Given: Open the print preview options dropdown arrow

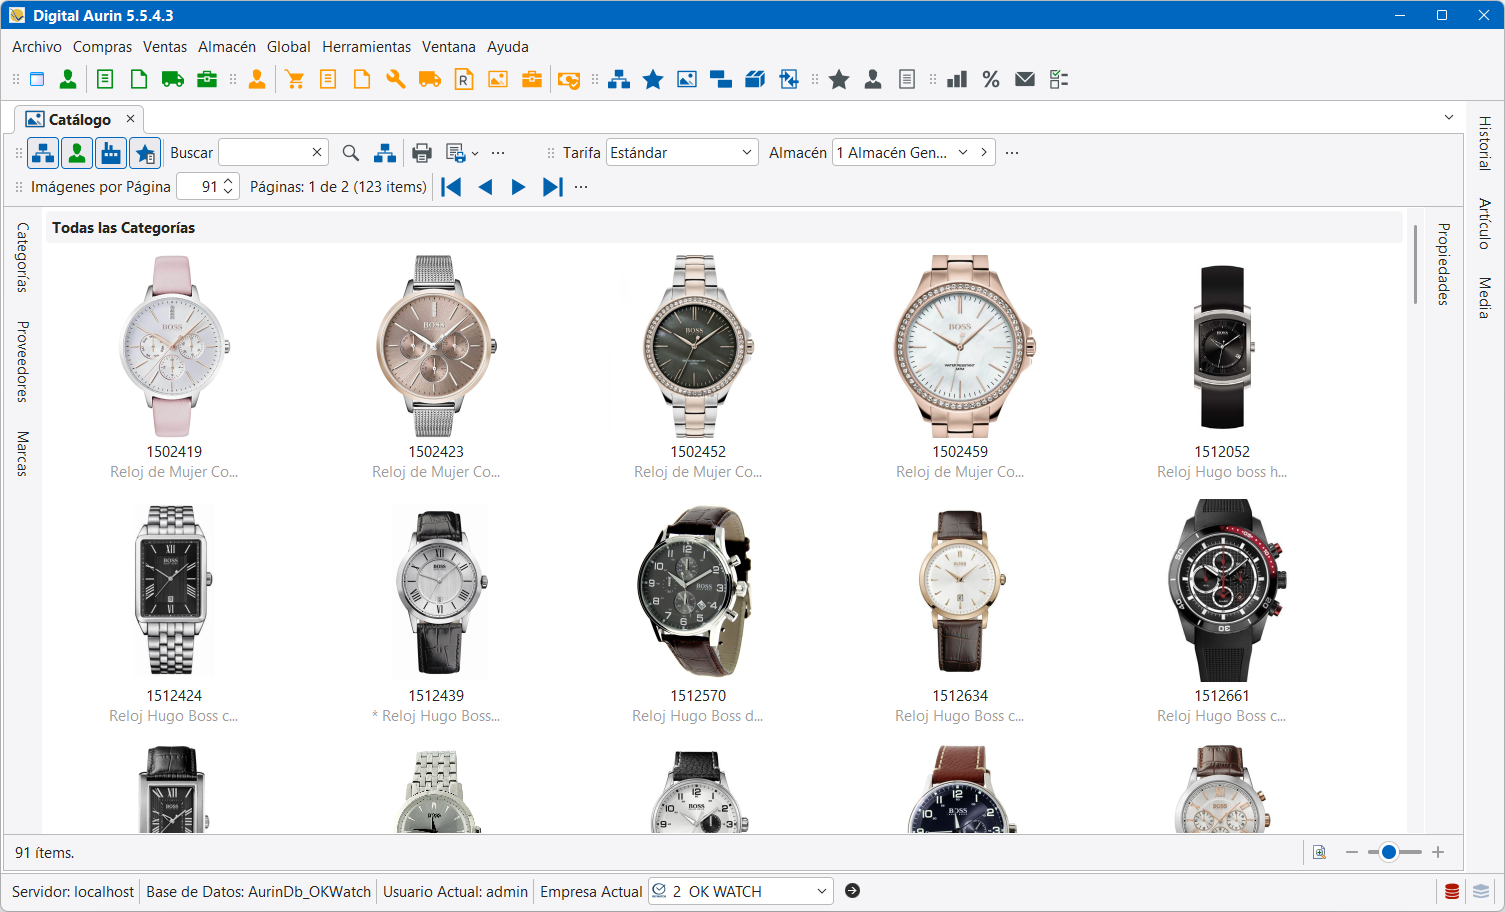Looking at the screenshot, I should 475,153.
